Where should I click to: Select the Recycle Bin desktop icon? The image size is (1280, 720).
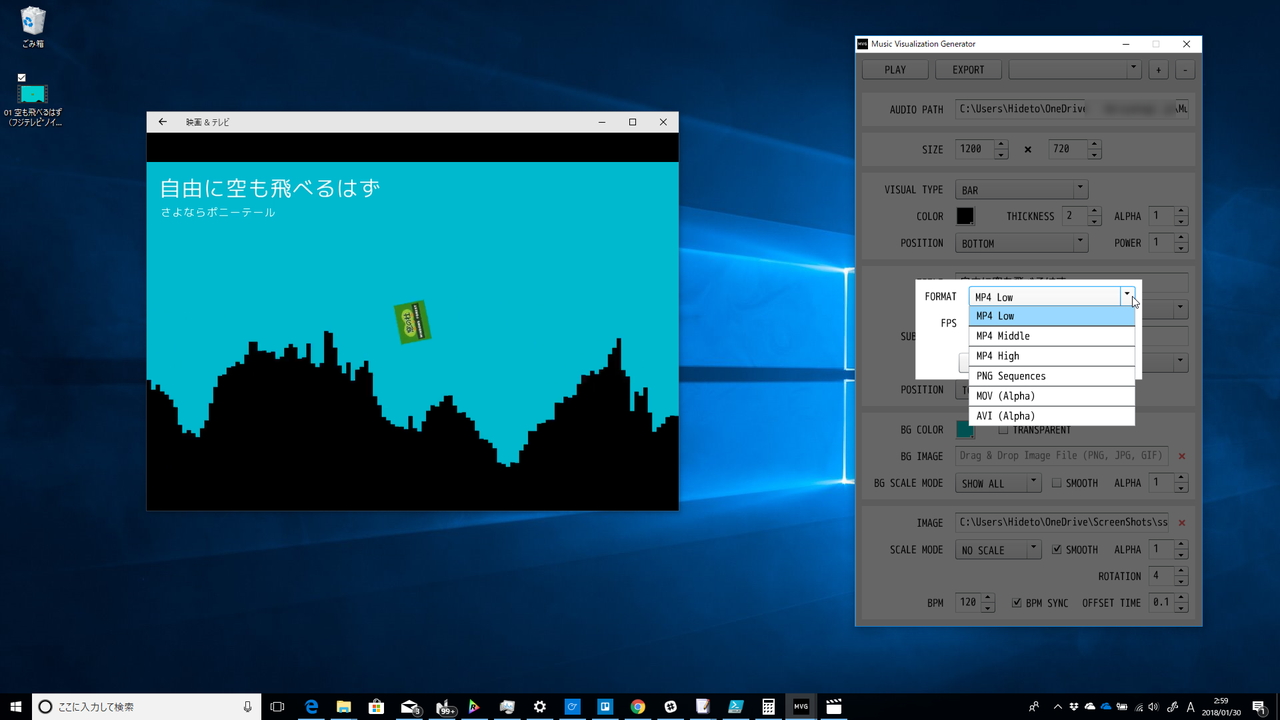[33, 28]
